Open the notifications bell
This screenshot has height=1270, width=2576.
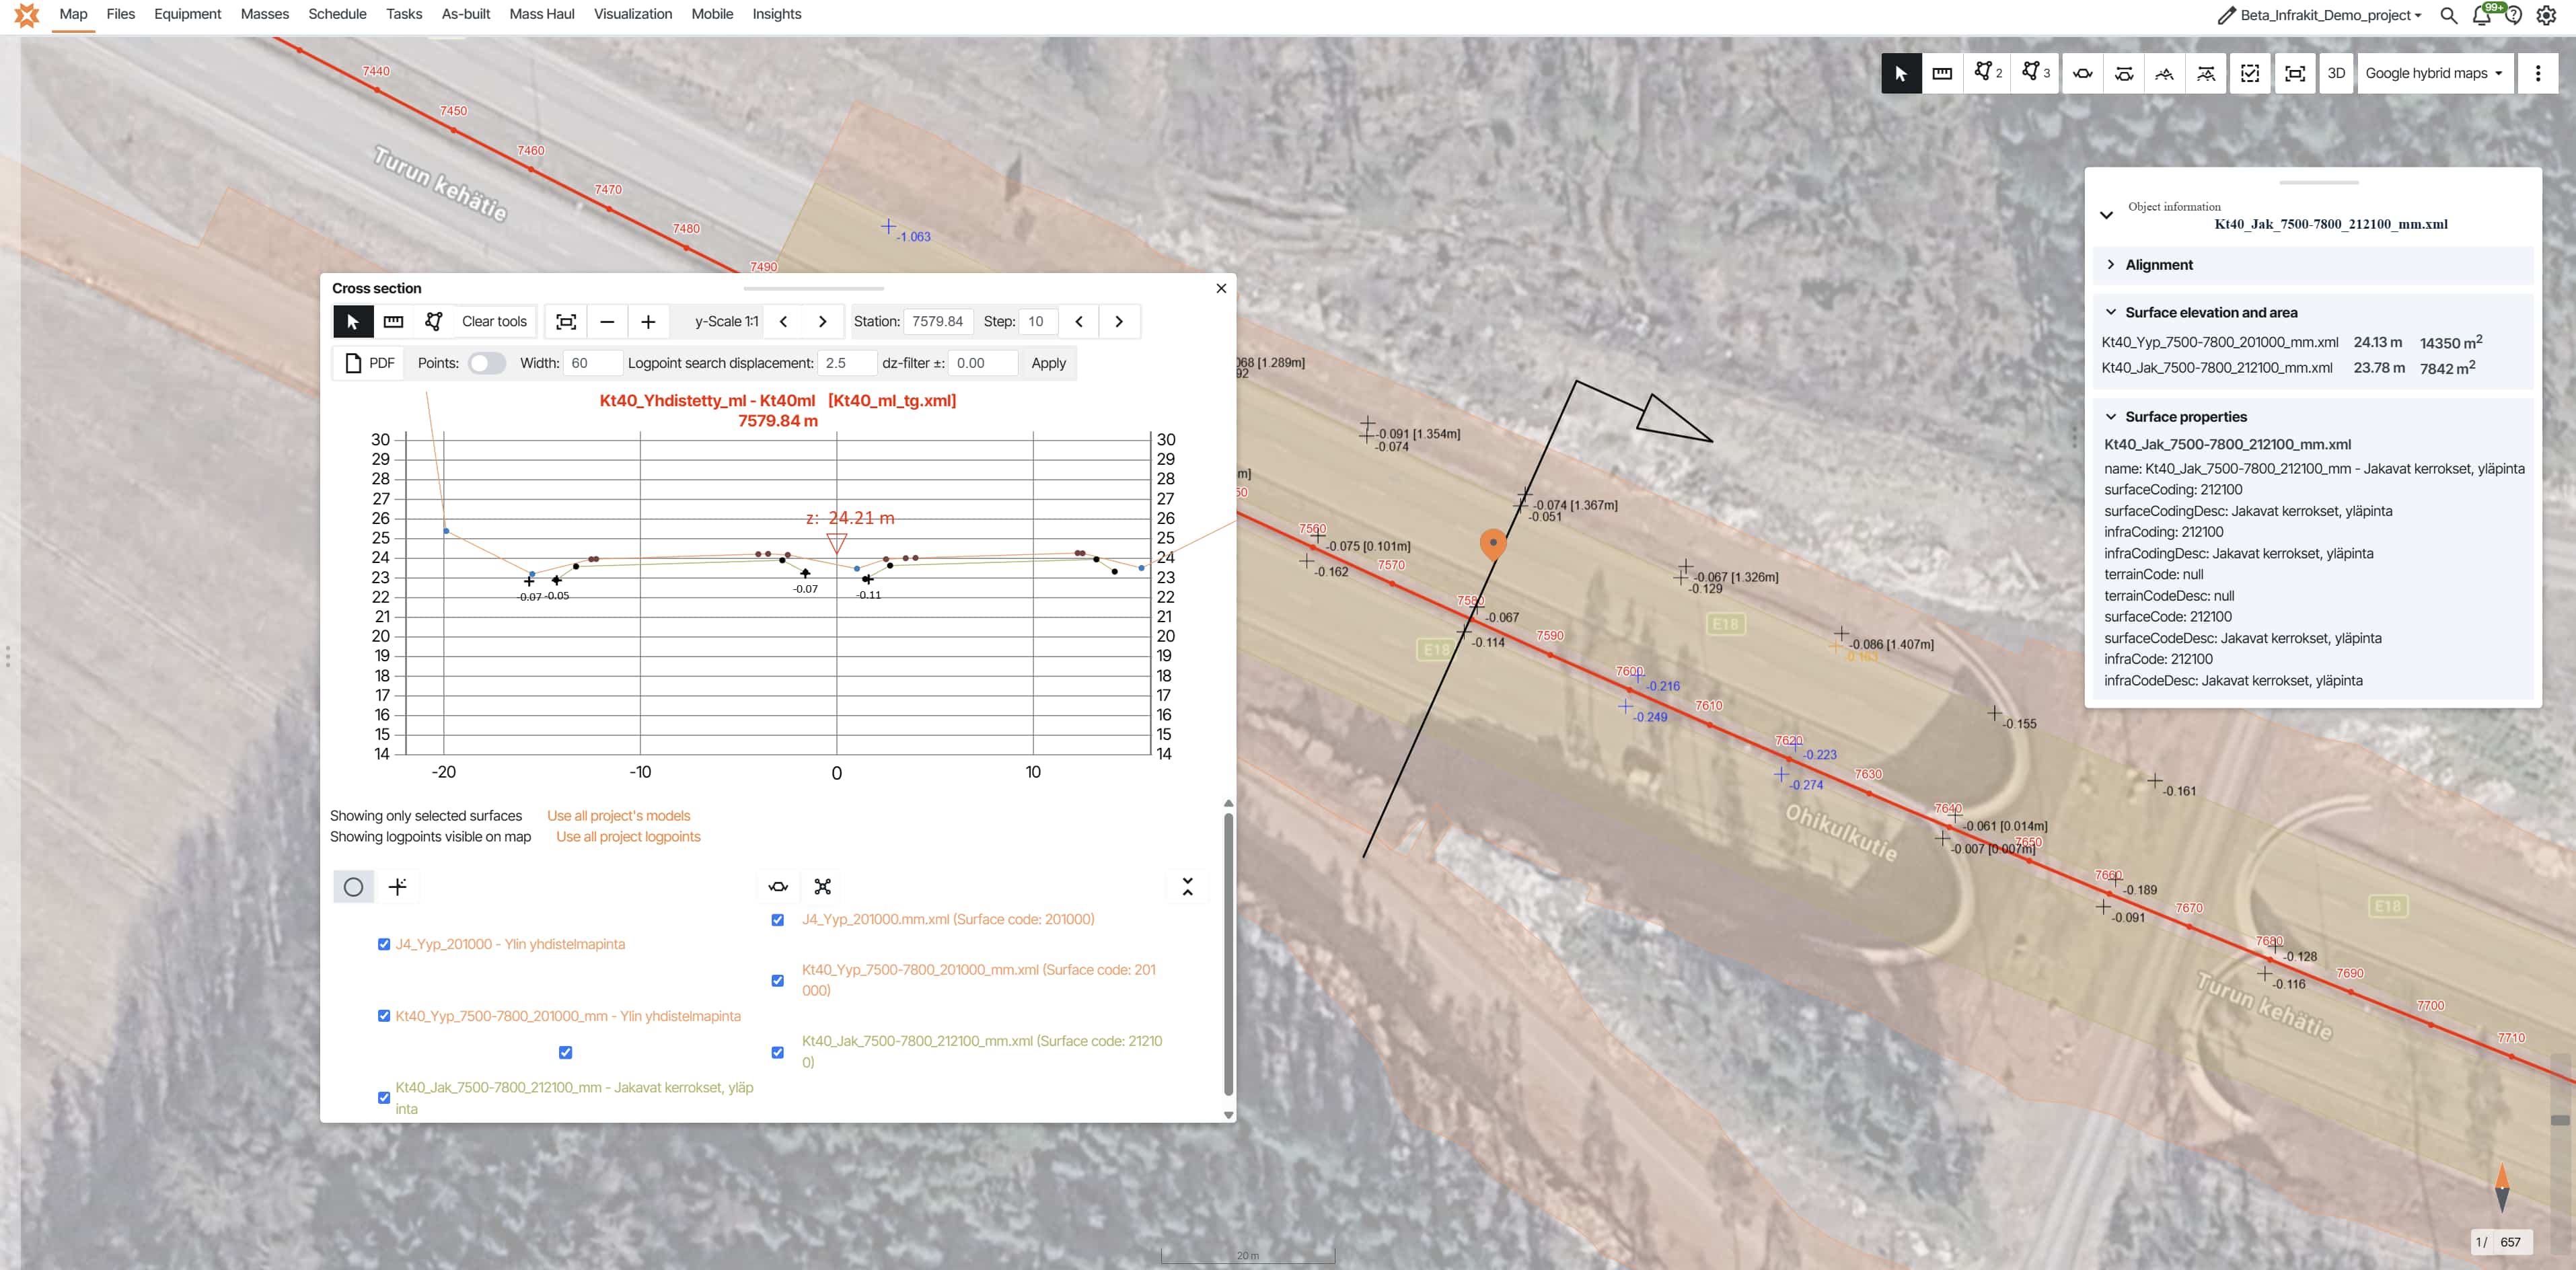pyautogui.click(x=2482, y=15)
